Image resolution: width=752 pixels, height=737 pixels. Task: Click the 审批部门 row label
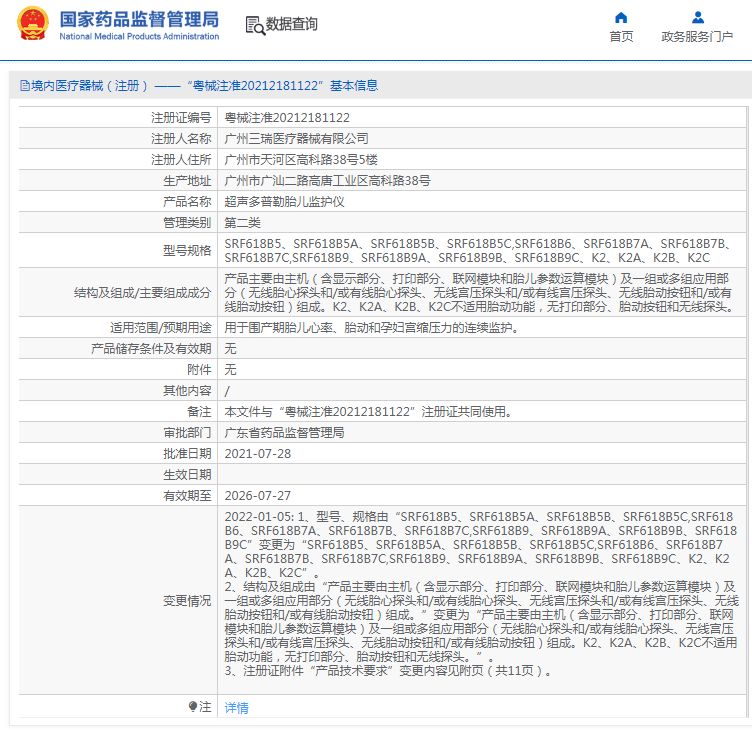click(x=187, y=433)
